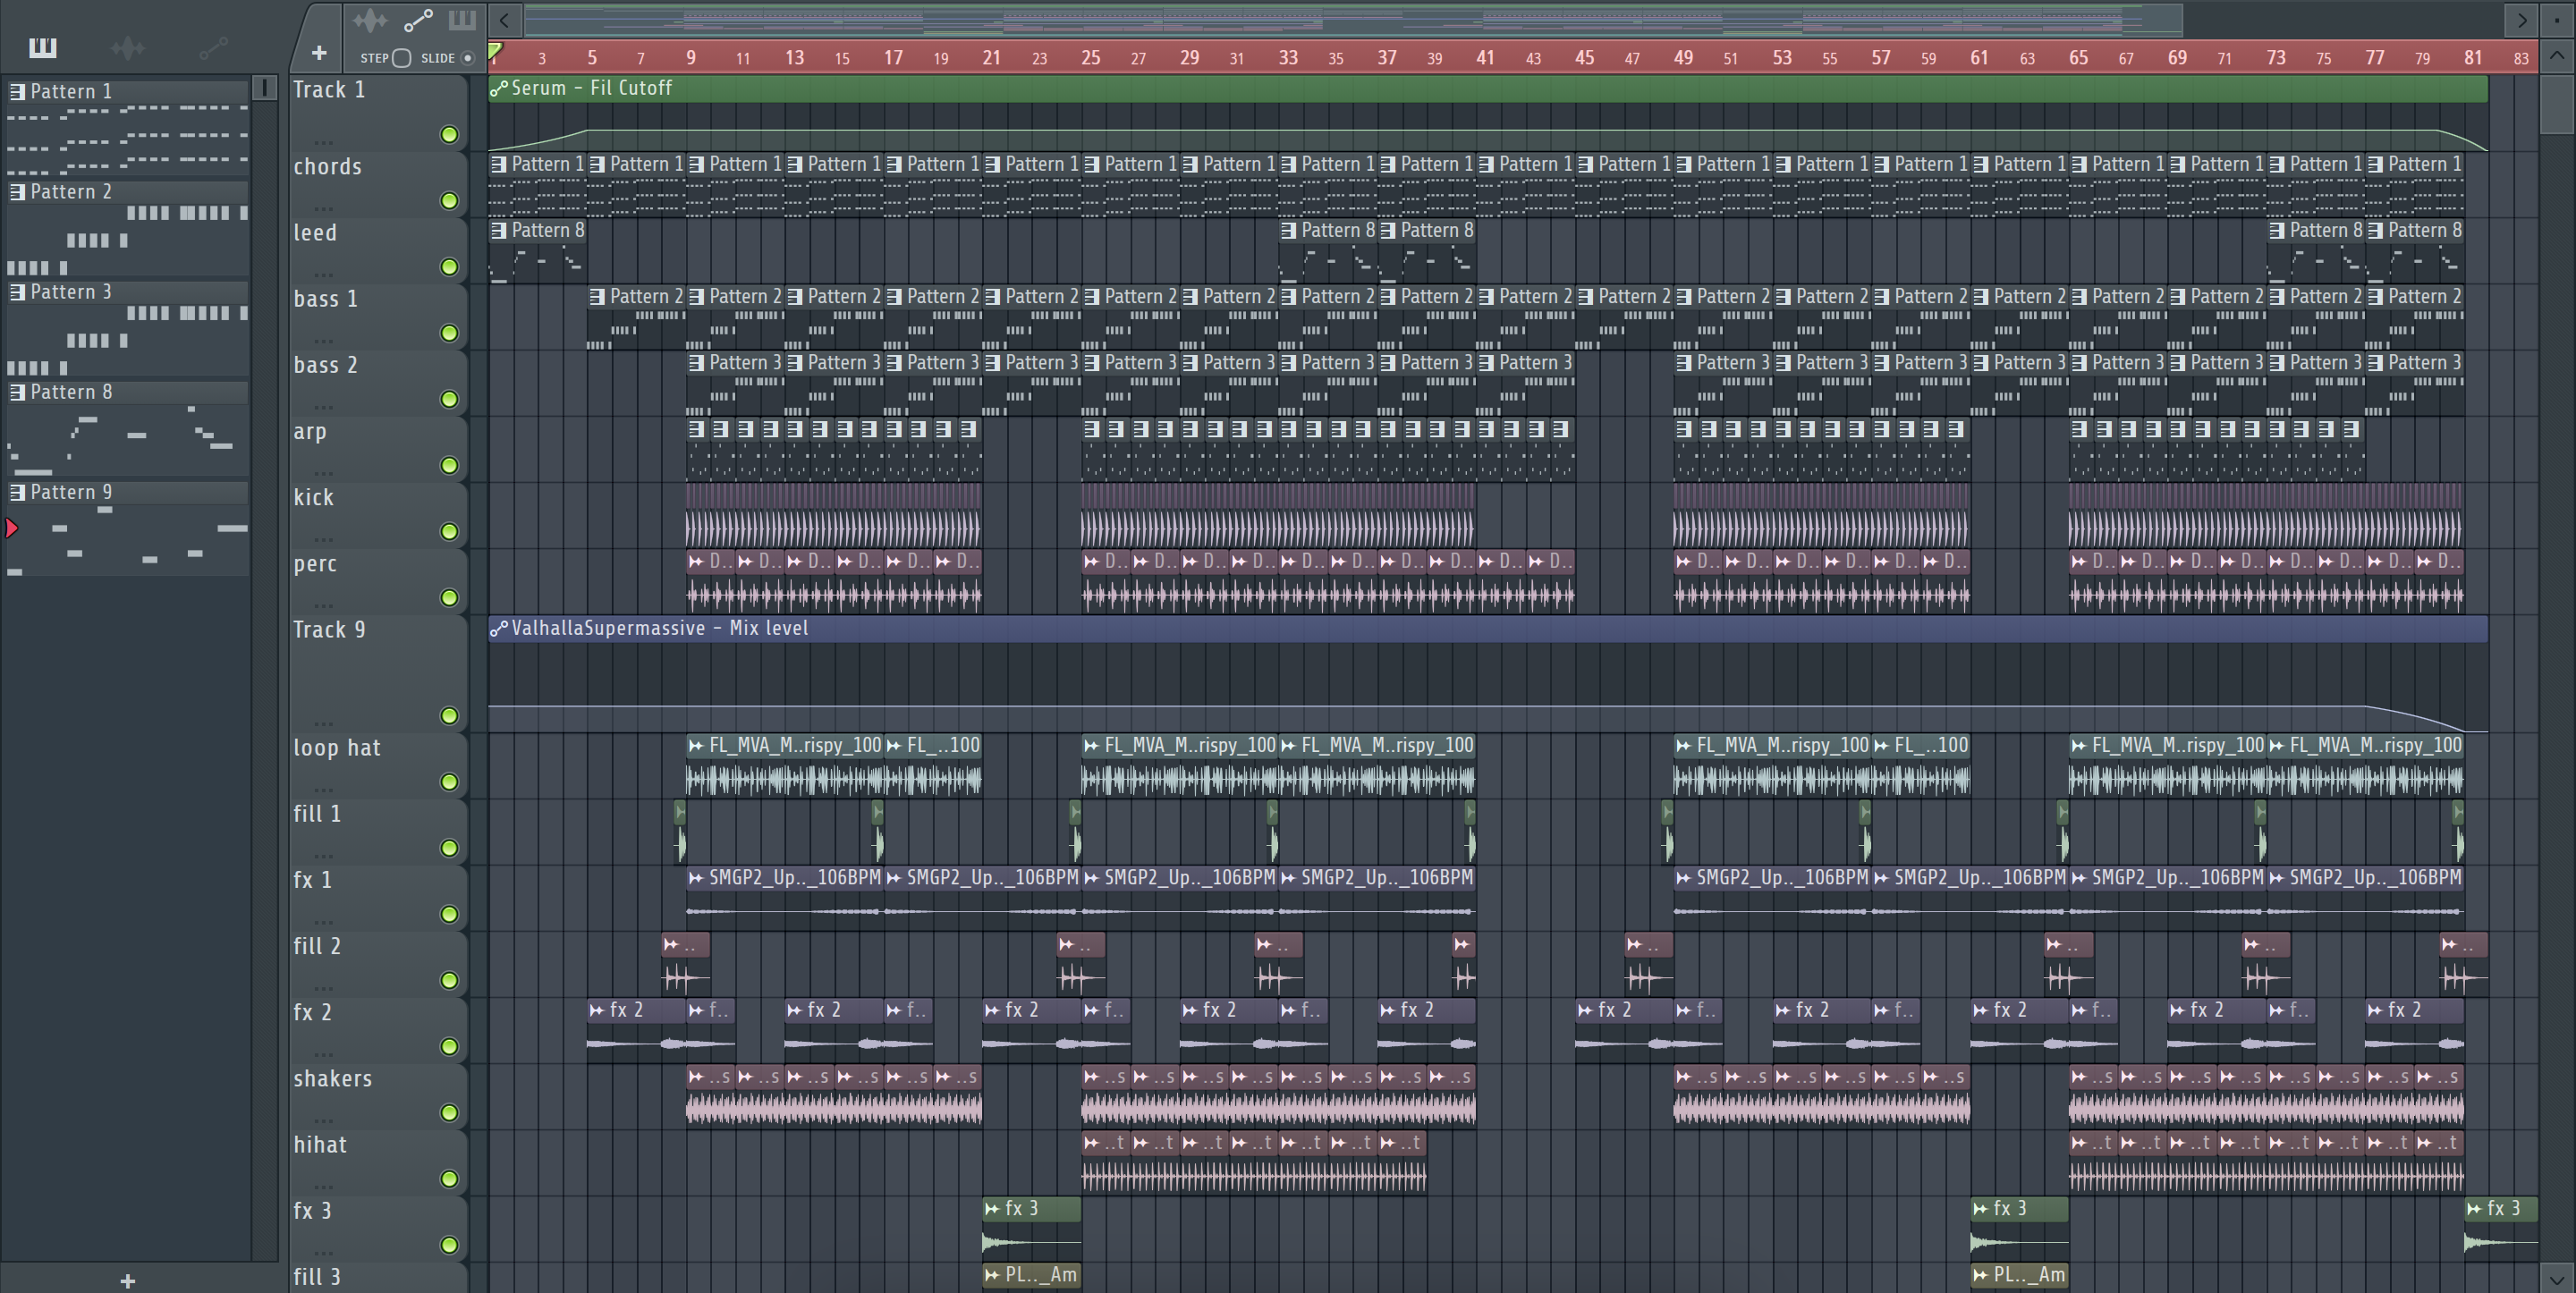Click the first PL.._Am clip's icon on fill 3
Screen dimensions: 2576x1293
tap(992, 1274)
